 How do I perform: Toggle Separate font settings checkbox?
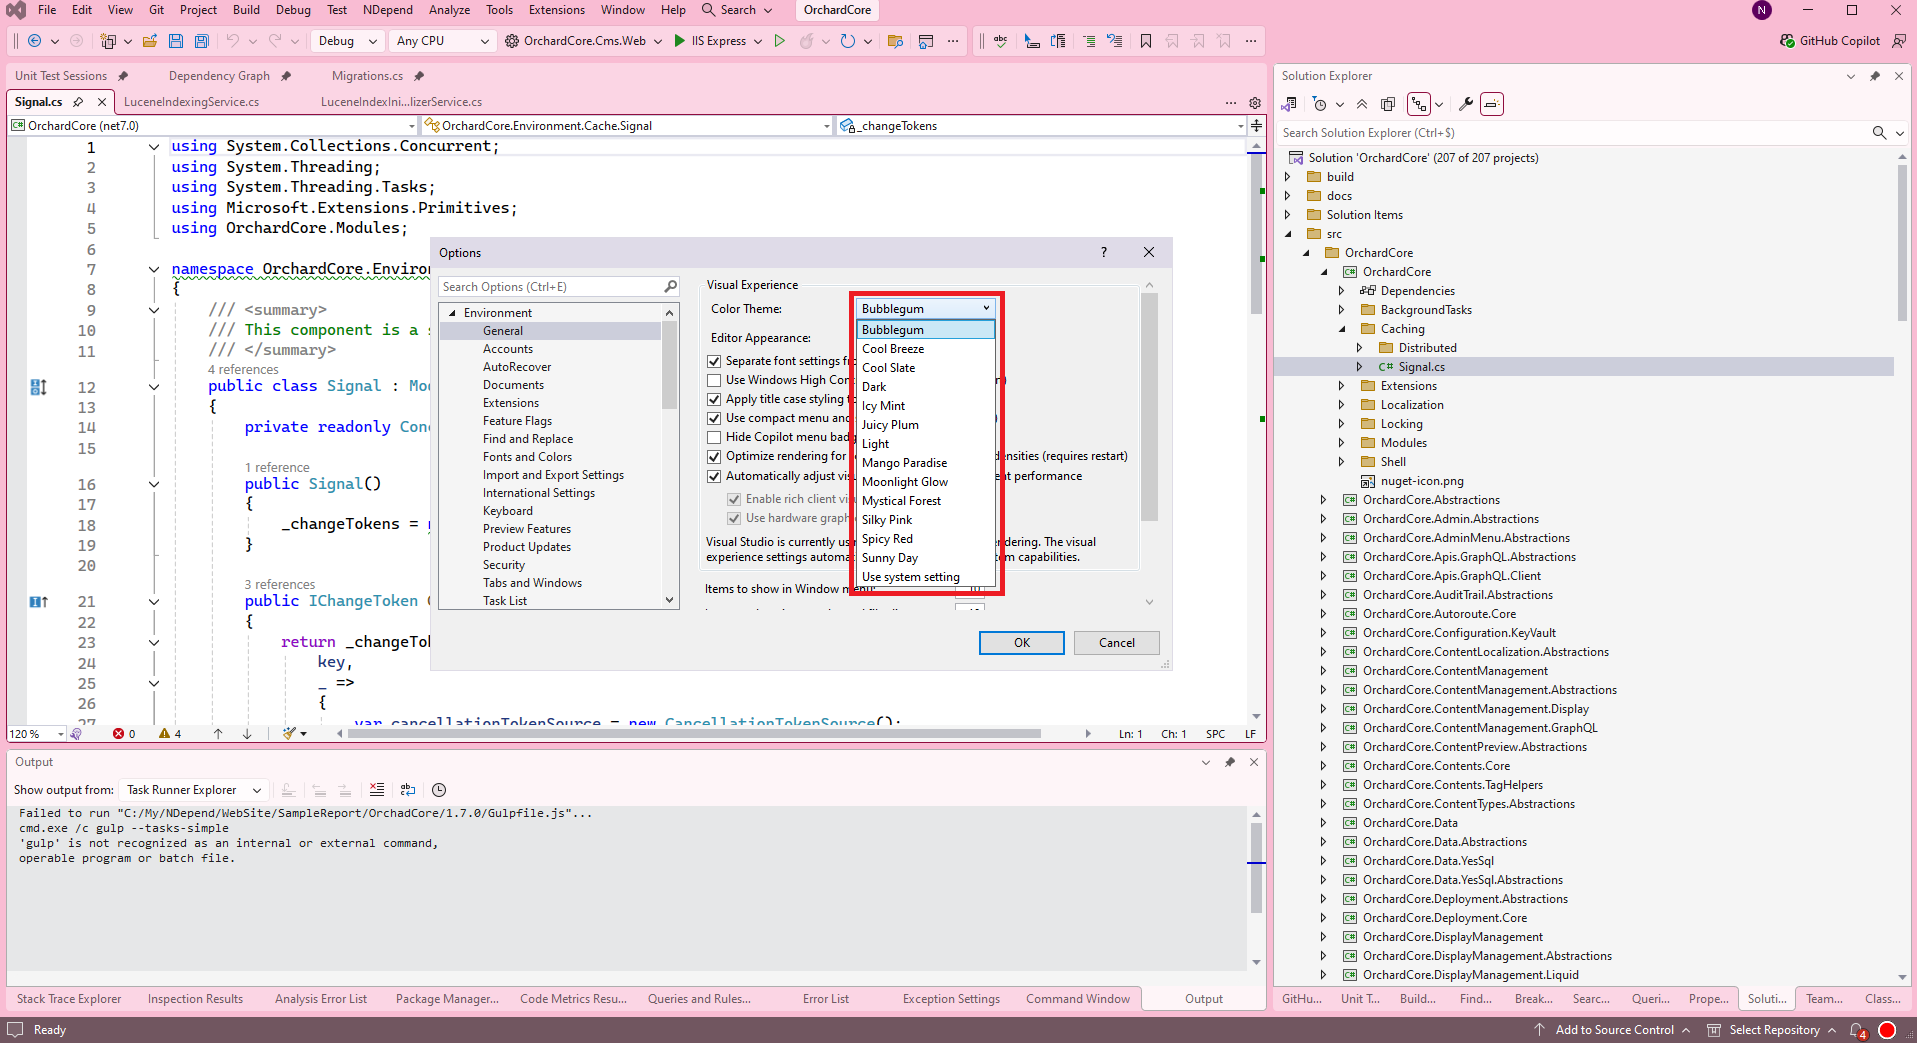714,361
